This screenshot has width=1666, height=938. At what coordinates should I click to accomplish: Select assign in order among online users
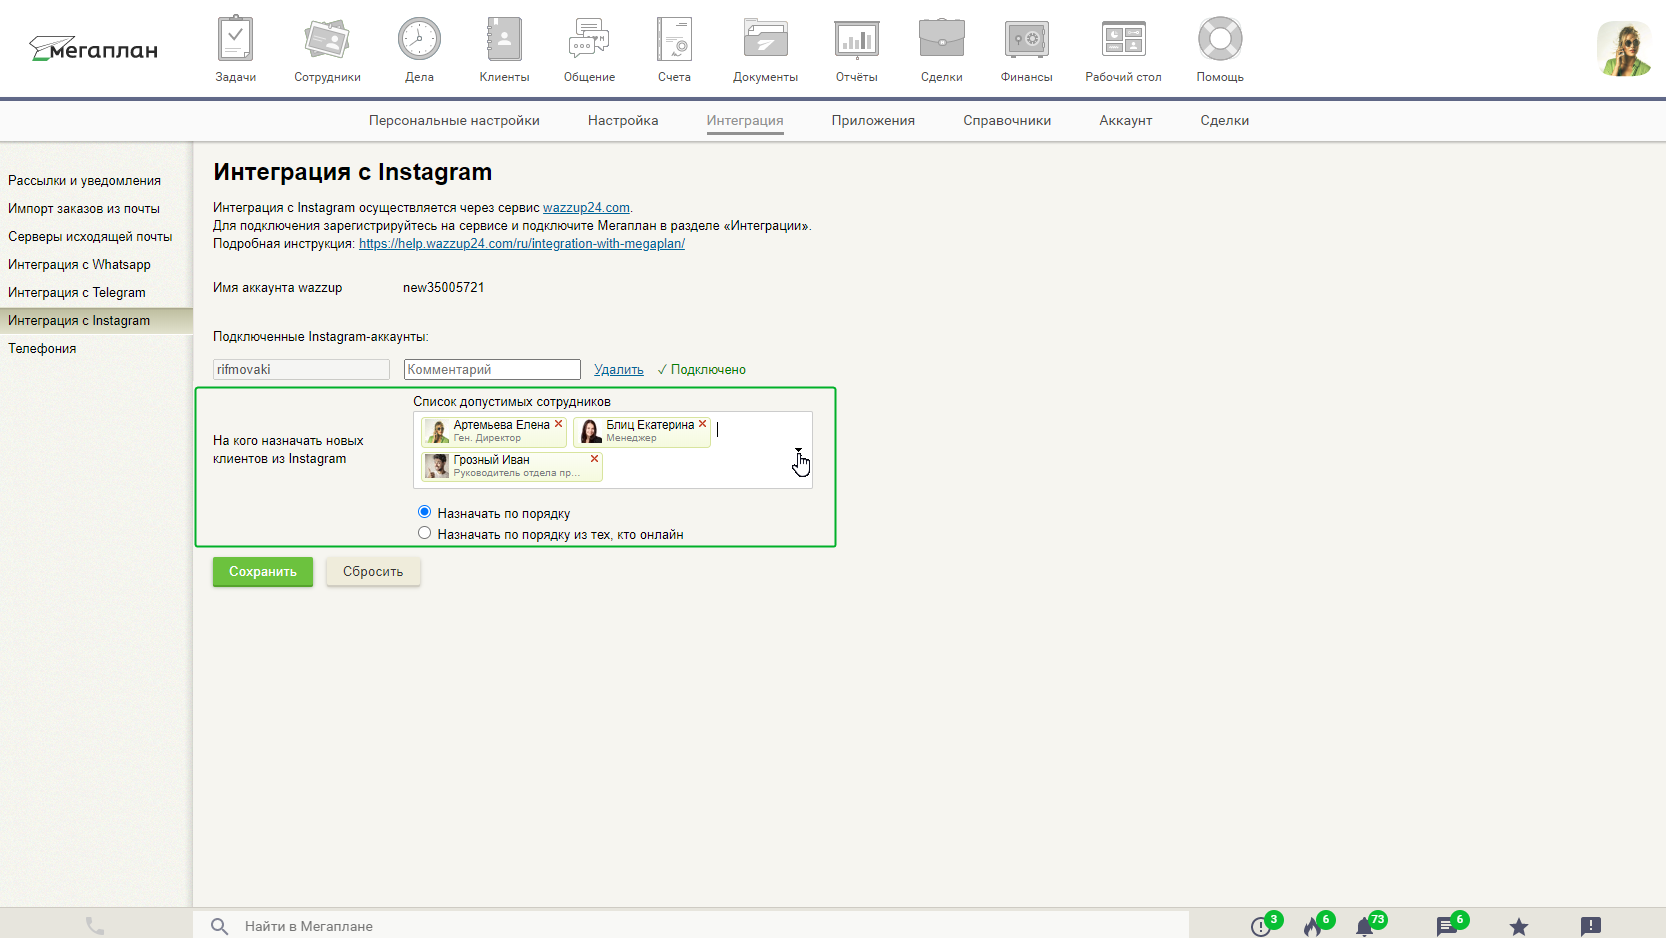pos(424,533)
